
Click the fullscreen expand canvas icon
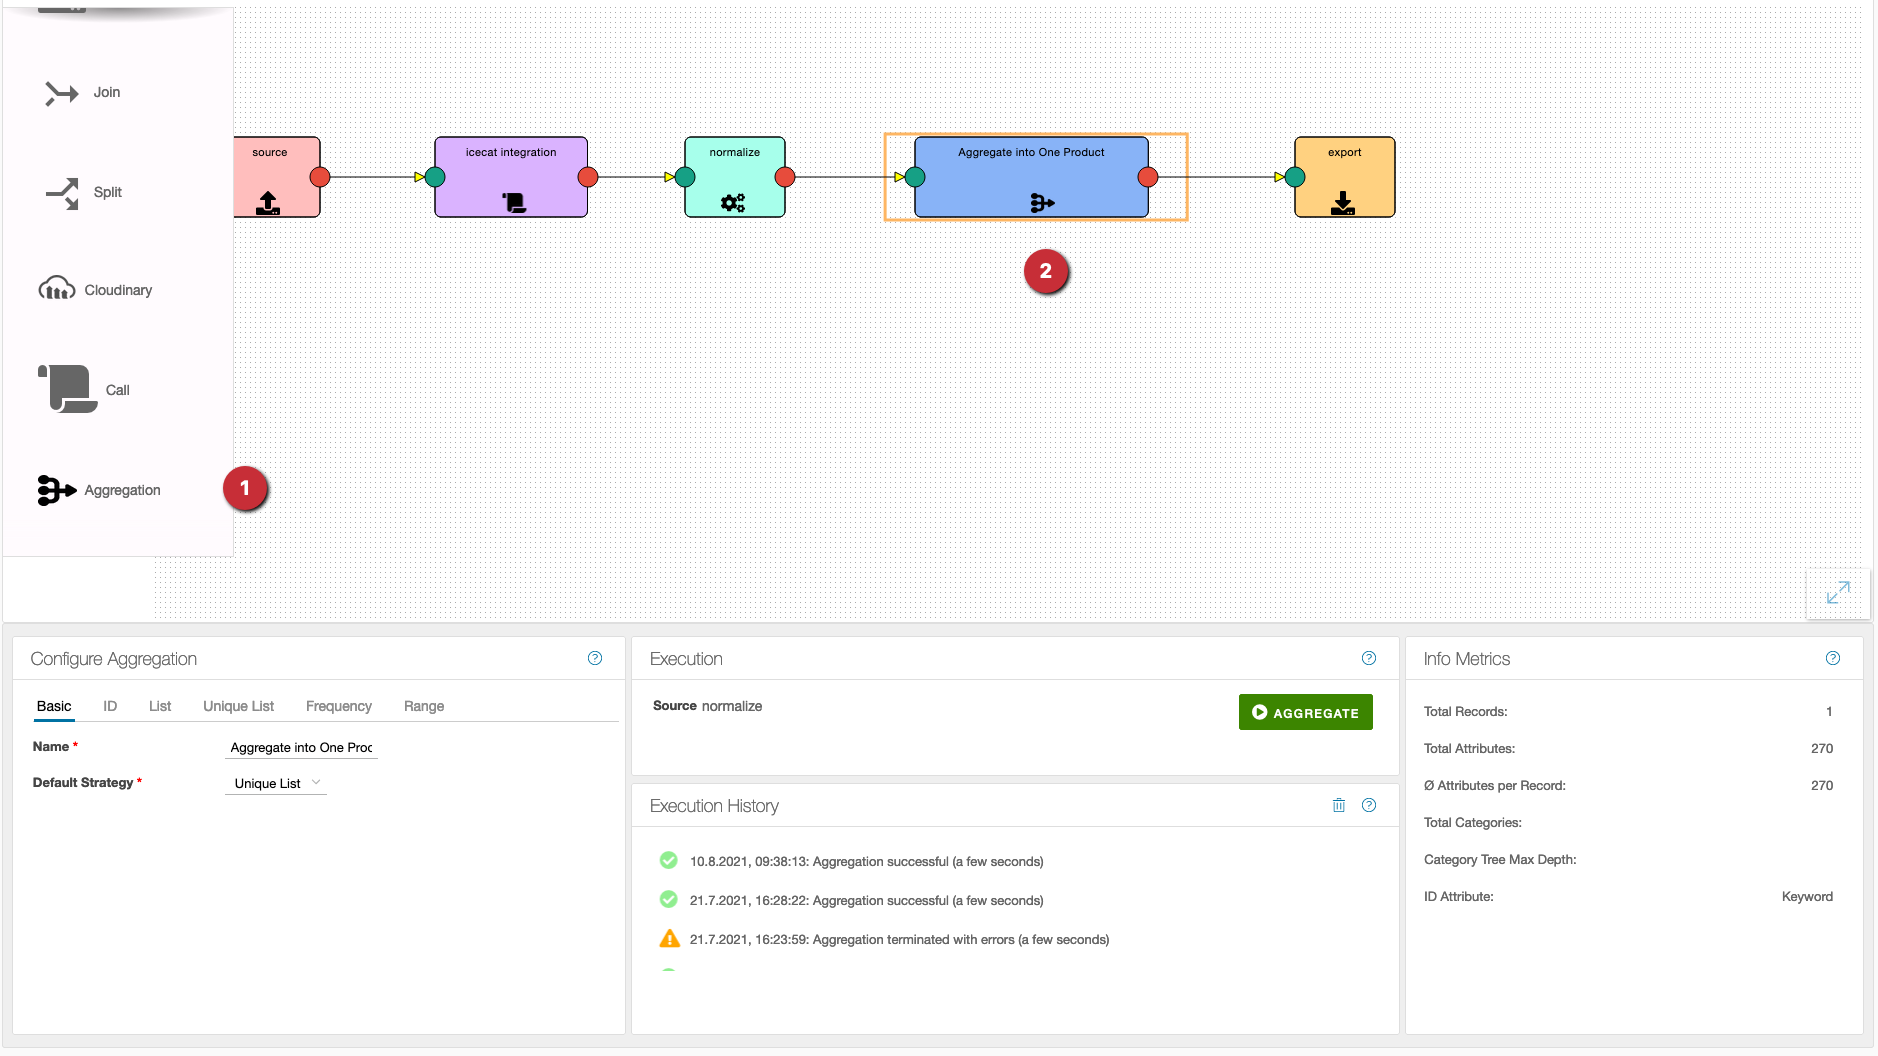(1838, 593)
